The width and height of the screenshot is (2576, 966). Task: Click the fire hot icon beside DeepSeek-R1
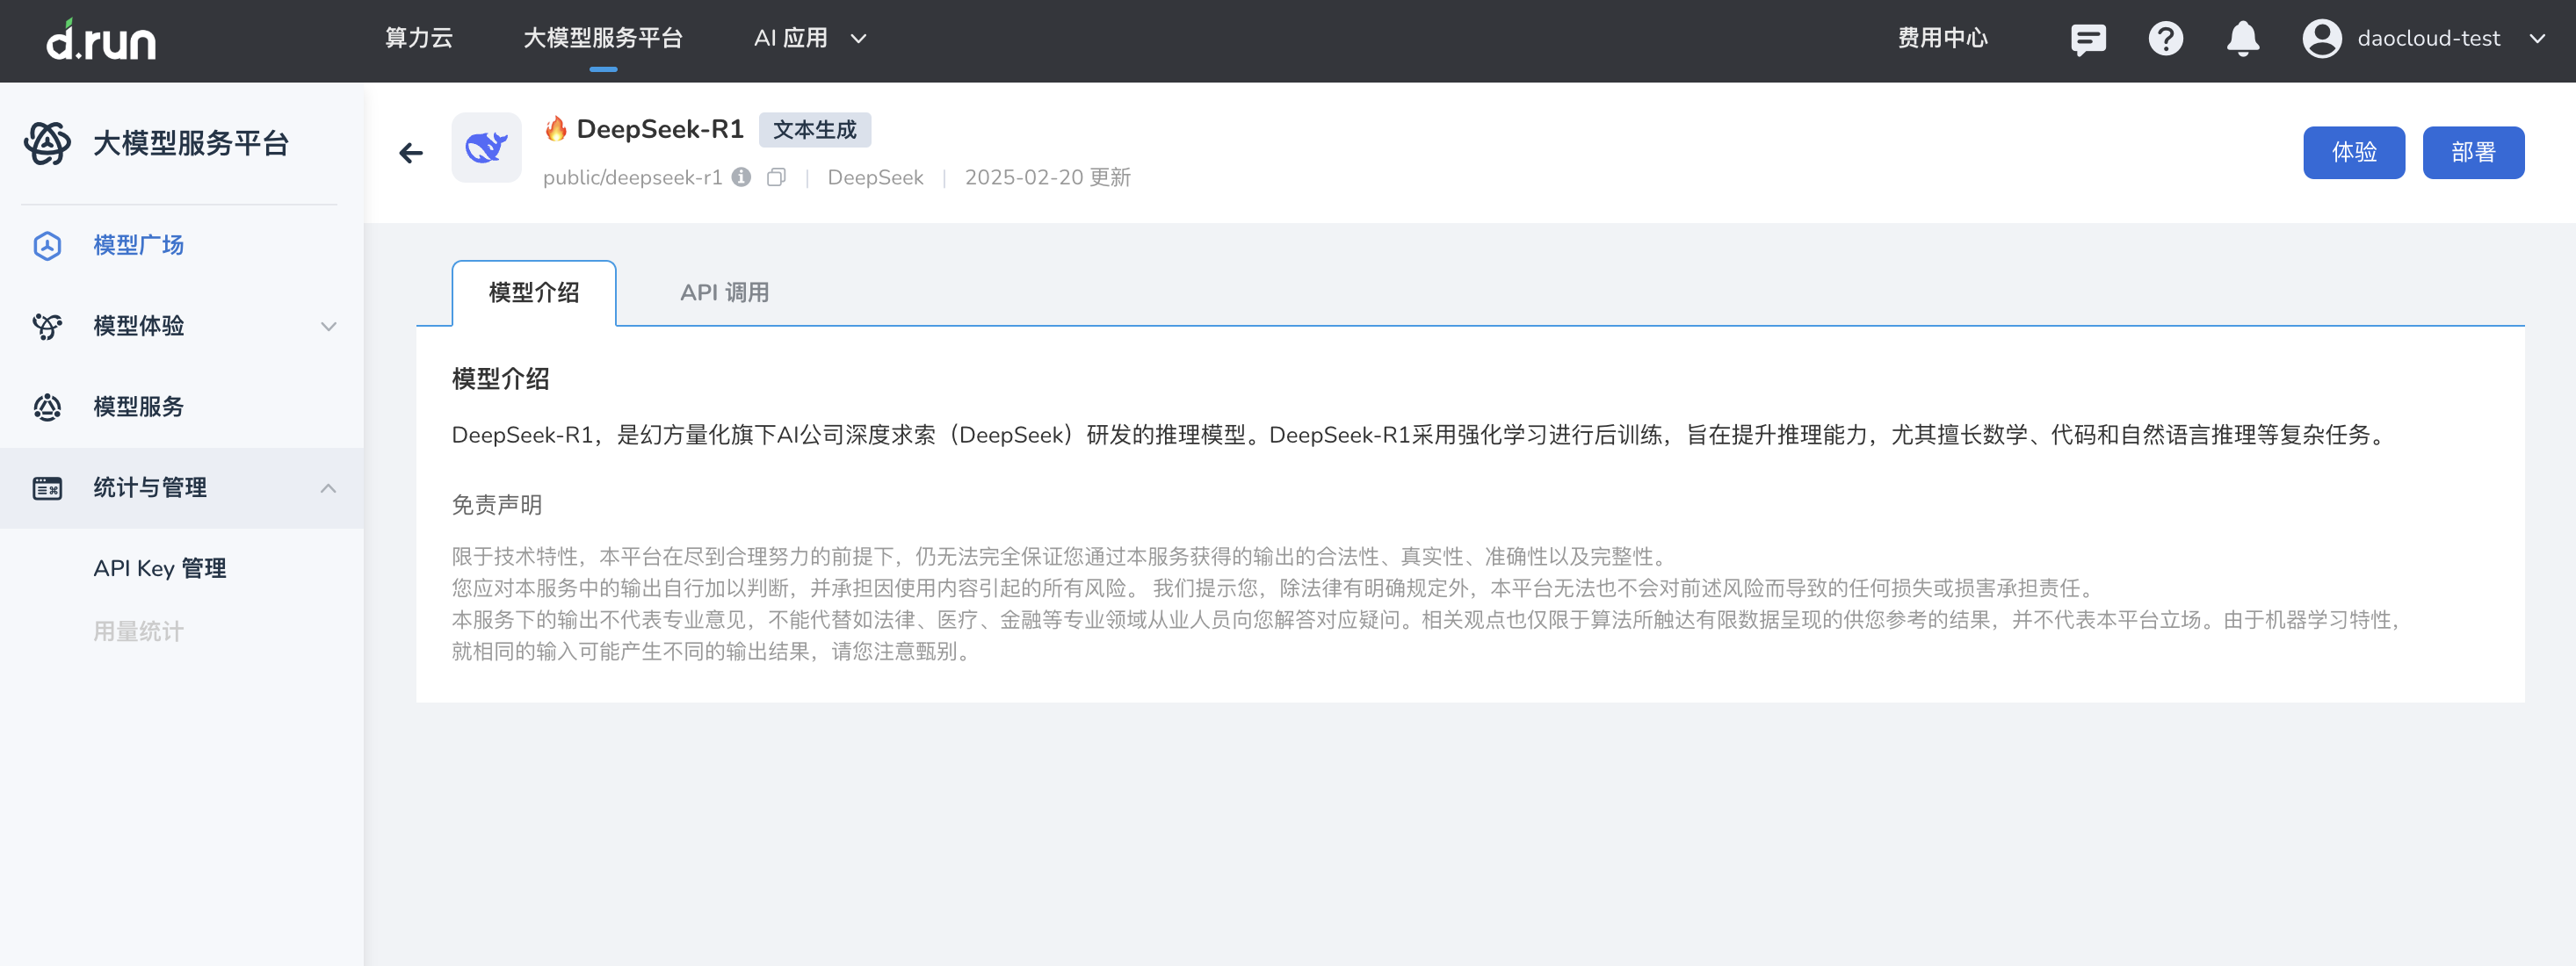tap(556, 129)
